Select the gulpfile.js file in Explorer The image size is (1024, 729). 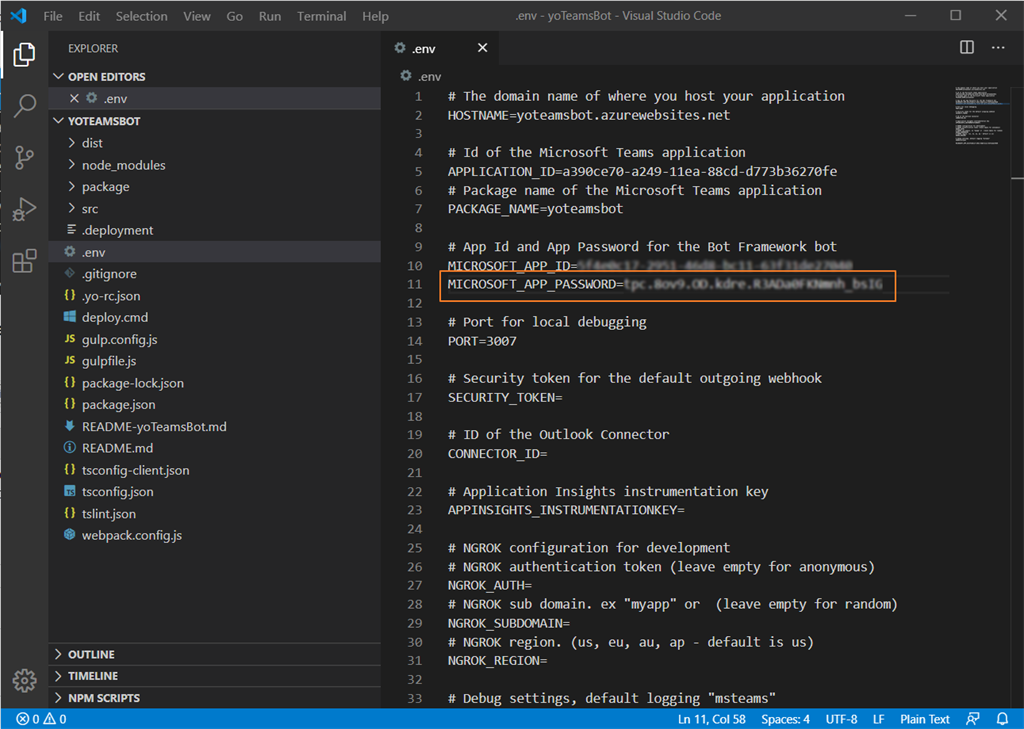click(x=108, y=360)
